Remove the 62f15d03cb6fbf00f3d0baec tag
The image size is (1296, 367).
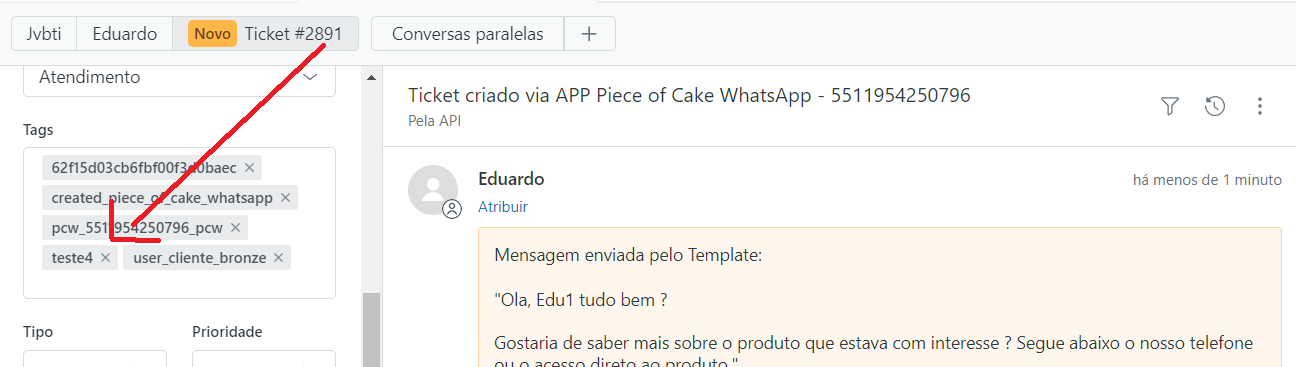(249, 167)
